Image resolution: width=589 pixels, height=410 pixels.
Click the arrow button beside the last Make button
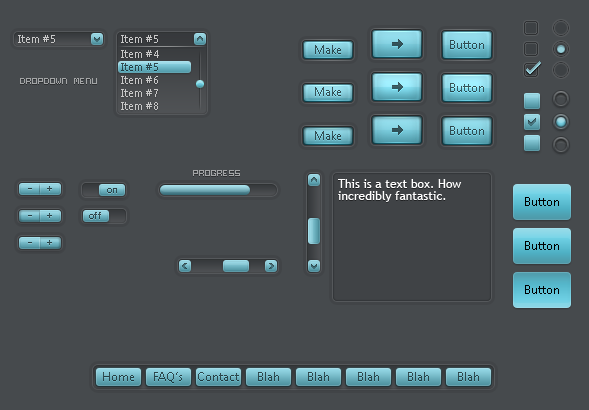click(x=397, y=130)
